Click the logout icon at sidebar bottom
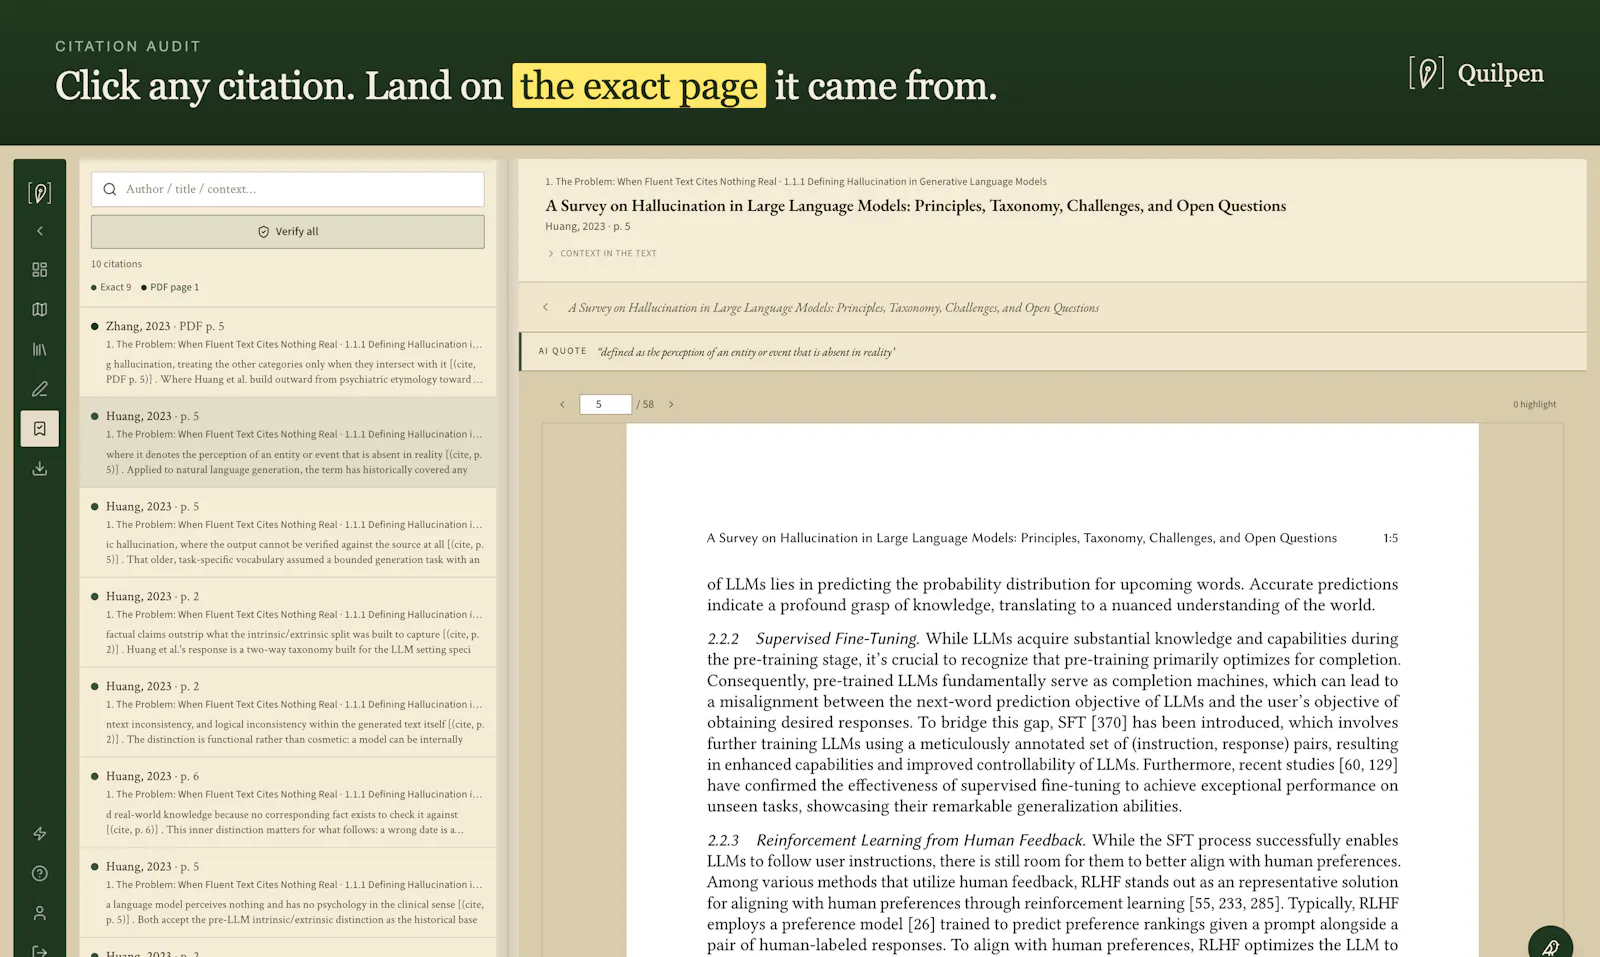 (40, 951)
